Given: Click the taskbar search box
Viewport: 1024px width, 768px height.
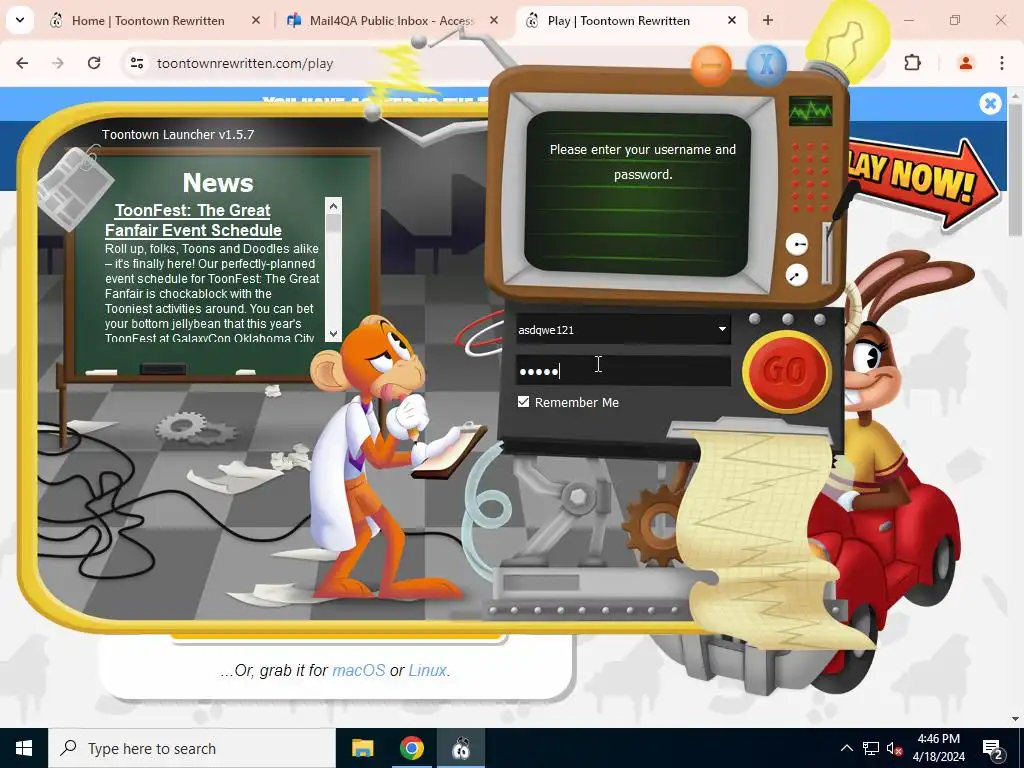Looking at the screenshot, I should 192,748.
